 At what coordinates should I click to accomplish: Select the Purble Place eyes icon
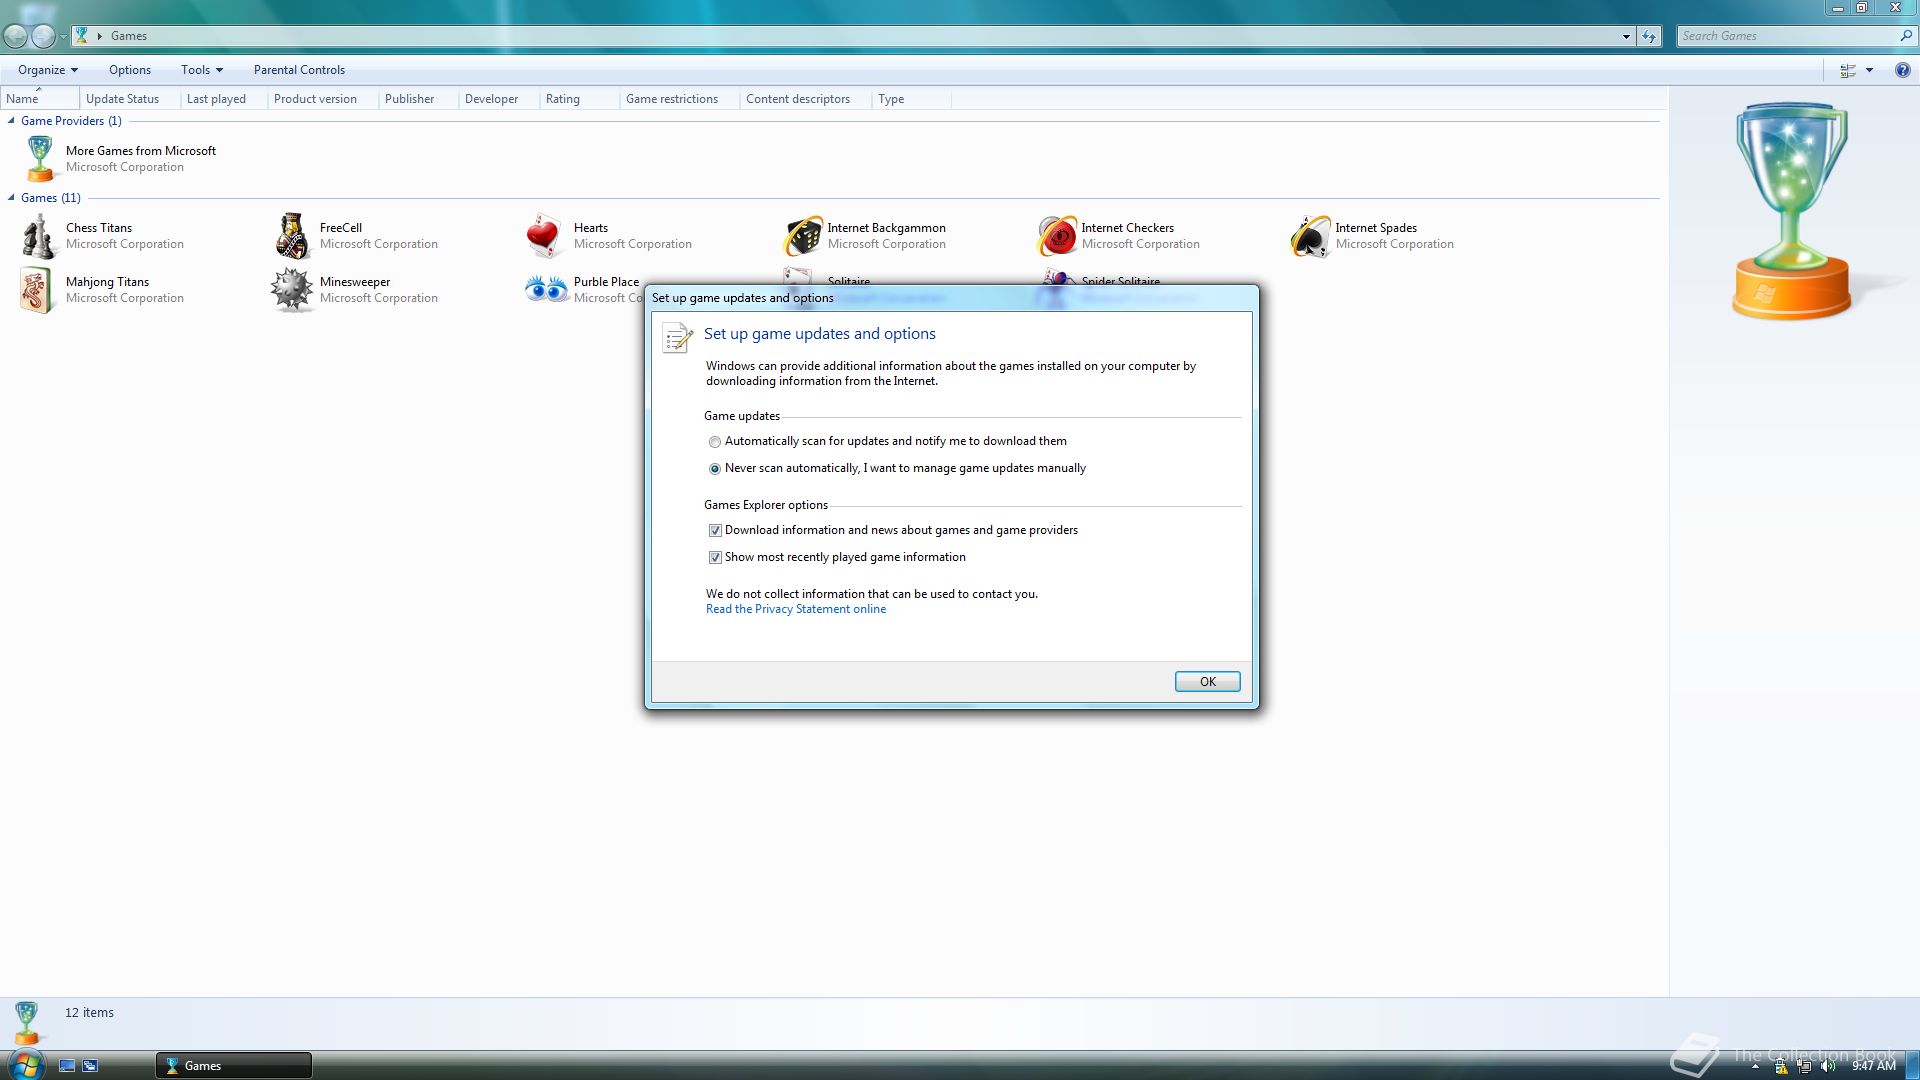pos(546,290)
